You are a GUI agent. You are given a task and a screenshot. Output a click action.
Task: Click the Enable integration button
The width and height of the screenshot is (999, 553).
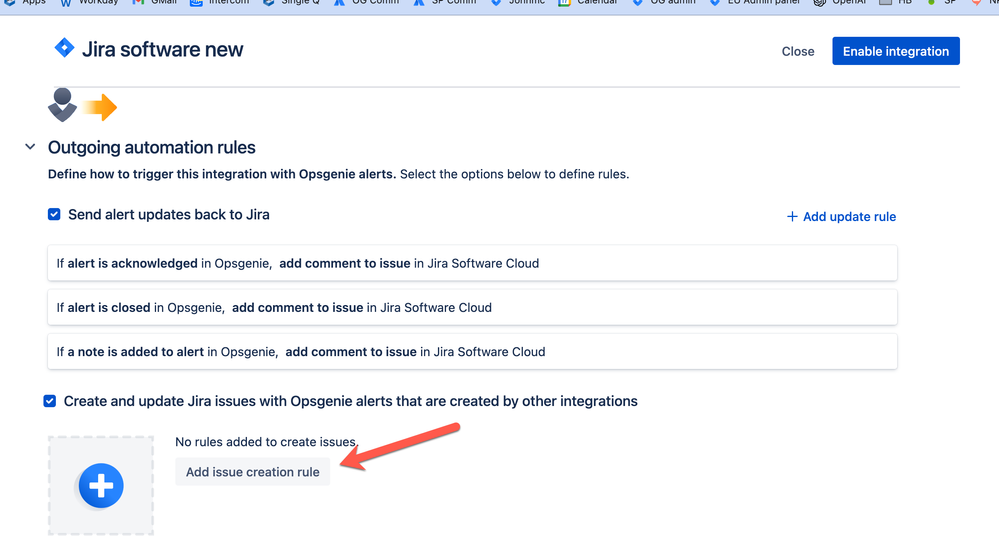[896, 51]
